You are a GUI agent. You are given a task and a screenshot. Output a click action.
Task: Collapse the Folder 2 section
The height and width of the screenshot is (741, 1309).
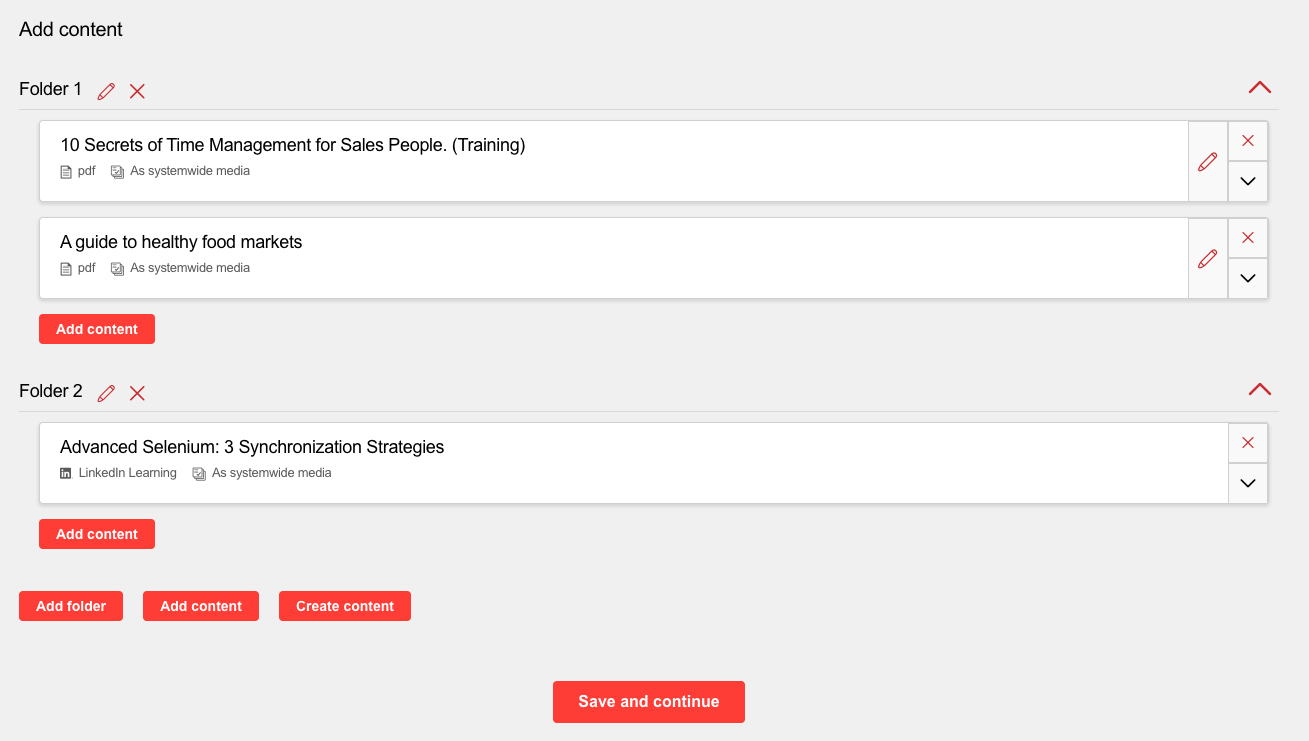pyautogui.click(x=1259, y=390)
